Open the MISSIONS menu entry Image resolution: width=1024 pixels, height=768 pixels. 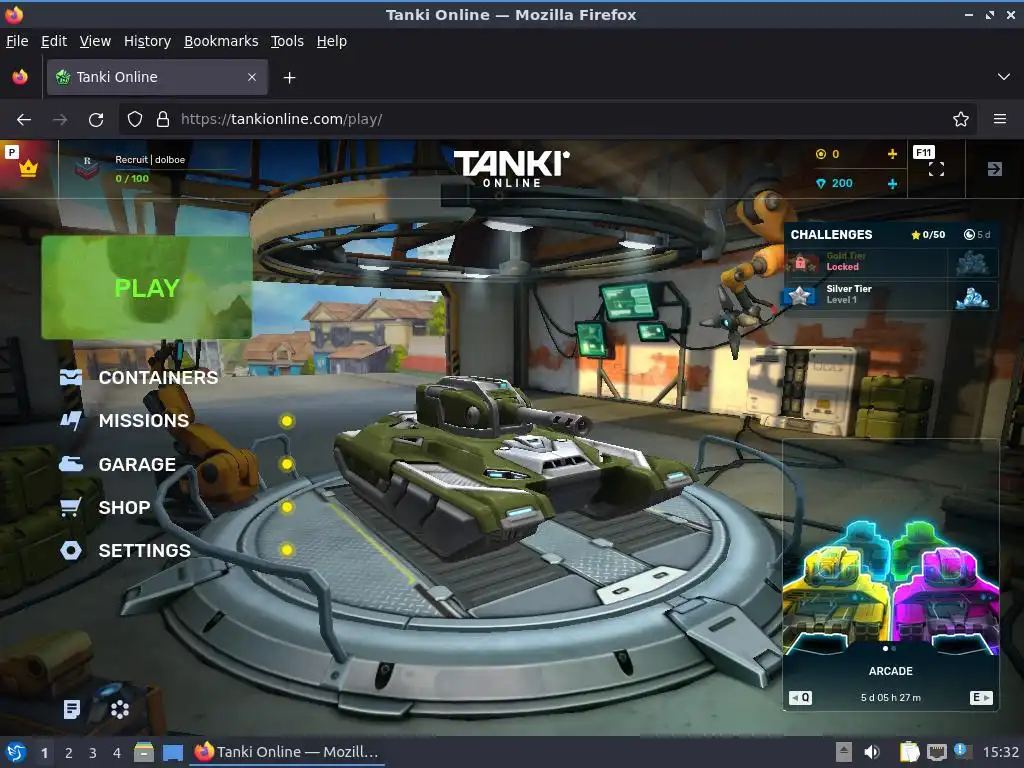[144, 421]
